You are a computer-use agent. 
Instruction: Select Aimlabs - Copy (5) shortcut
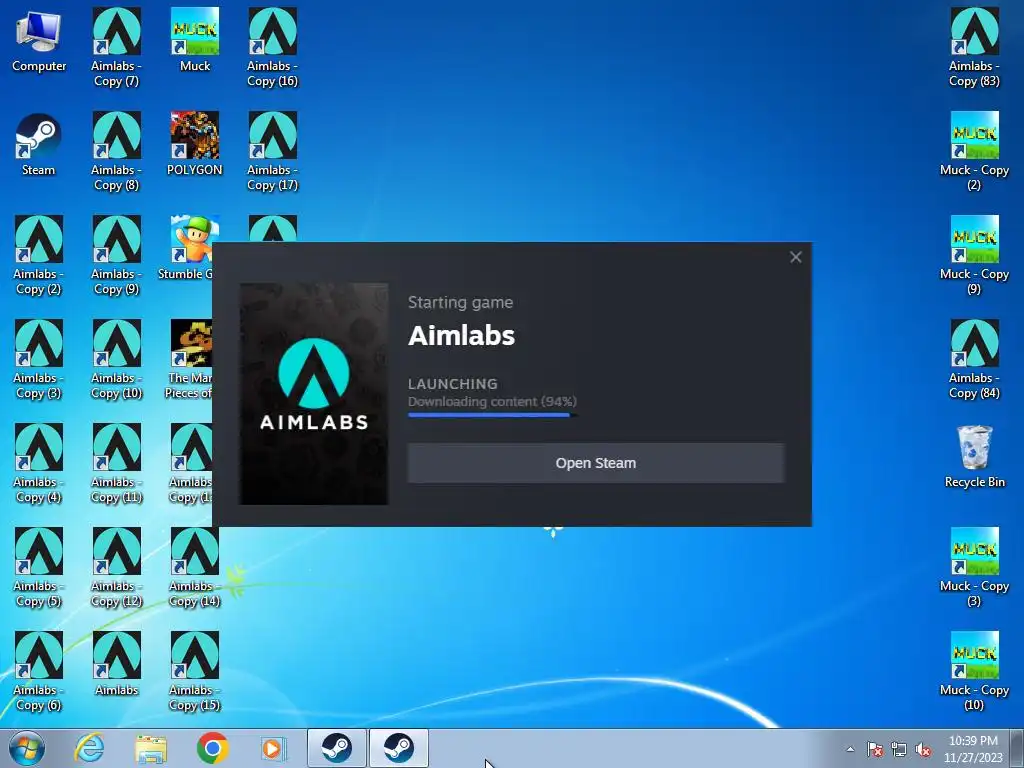tap(39, 568)
